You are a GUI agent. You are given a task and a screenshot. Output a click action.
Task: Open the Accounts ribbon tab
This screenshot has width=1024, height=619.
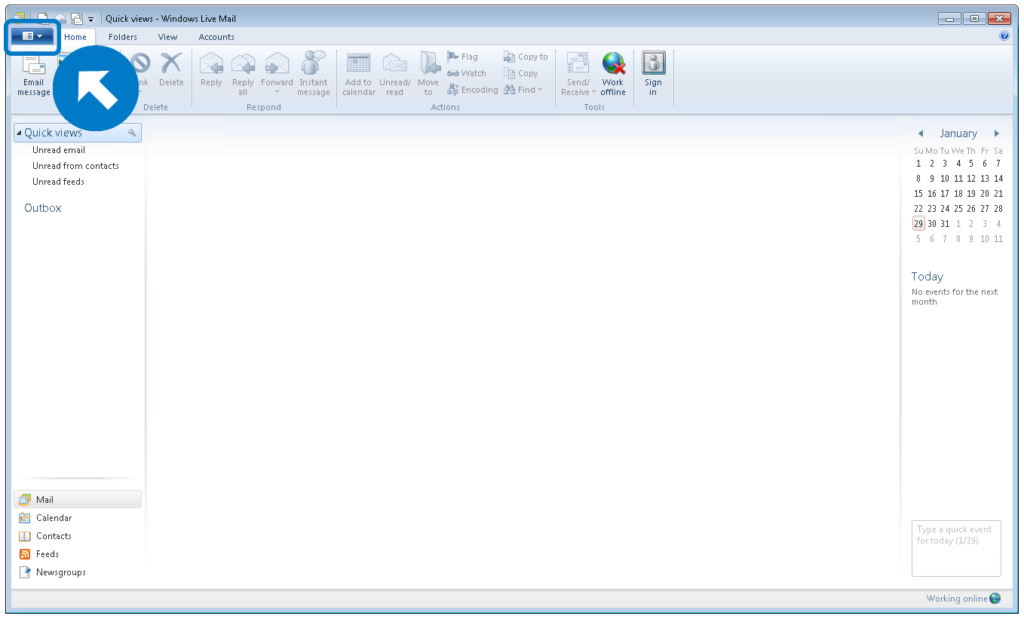[x=216, y=36]
